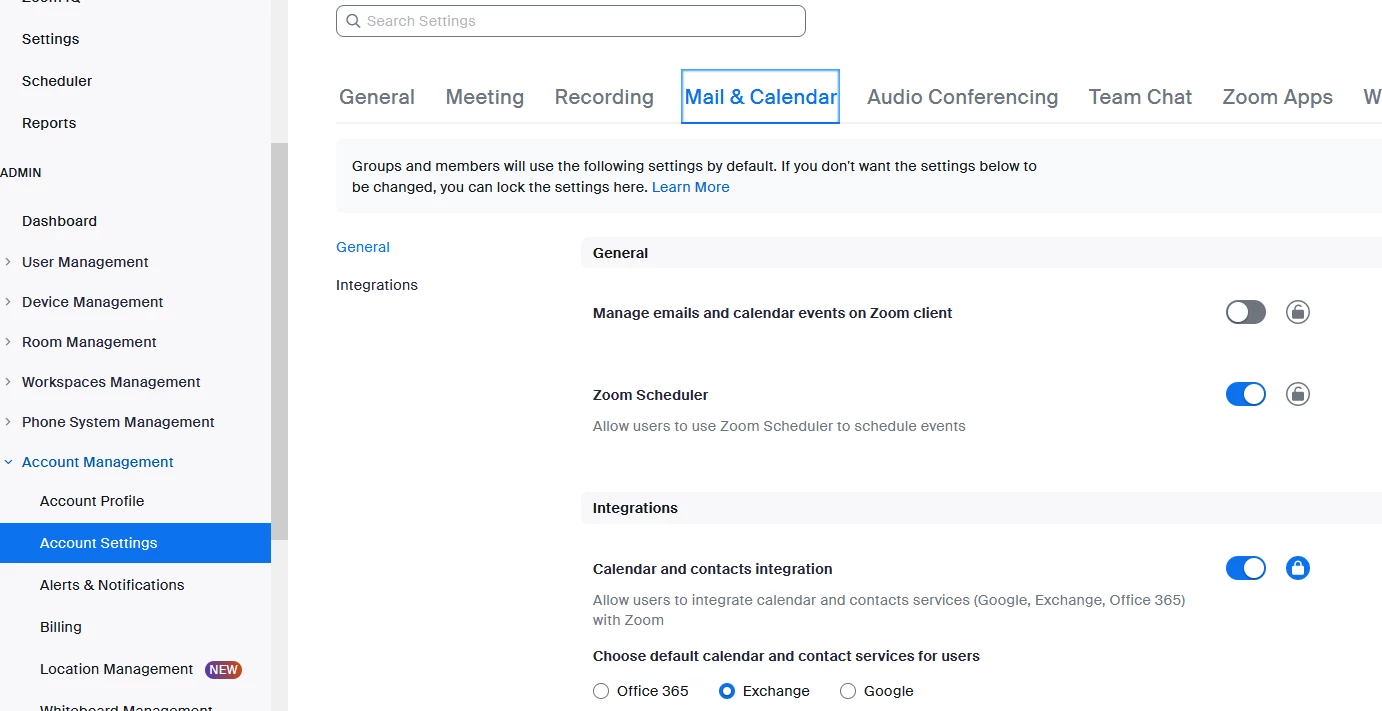Viewport: 1382px width, 711px height.
Task: Expand Phone System Management chevron
Action: click(8, 422)
